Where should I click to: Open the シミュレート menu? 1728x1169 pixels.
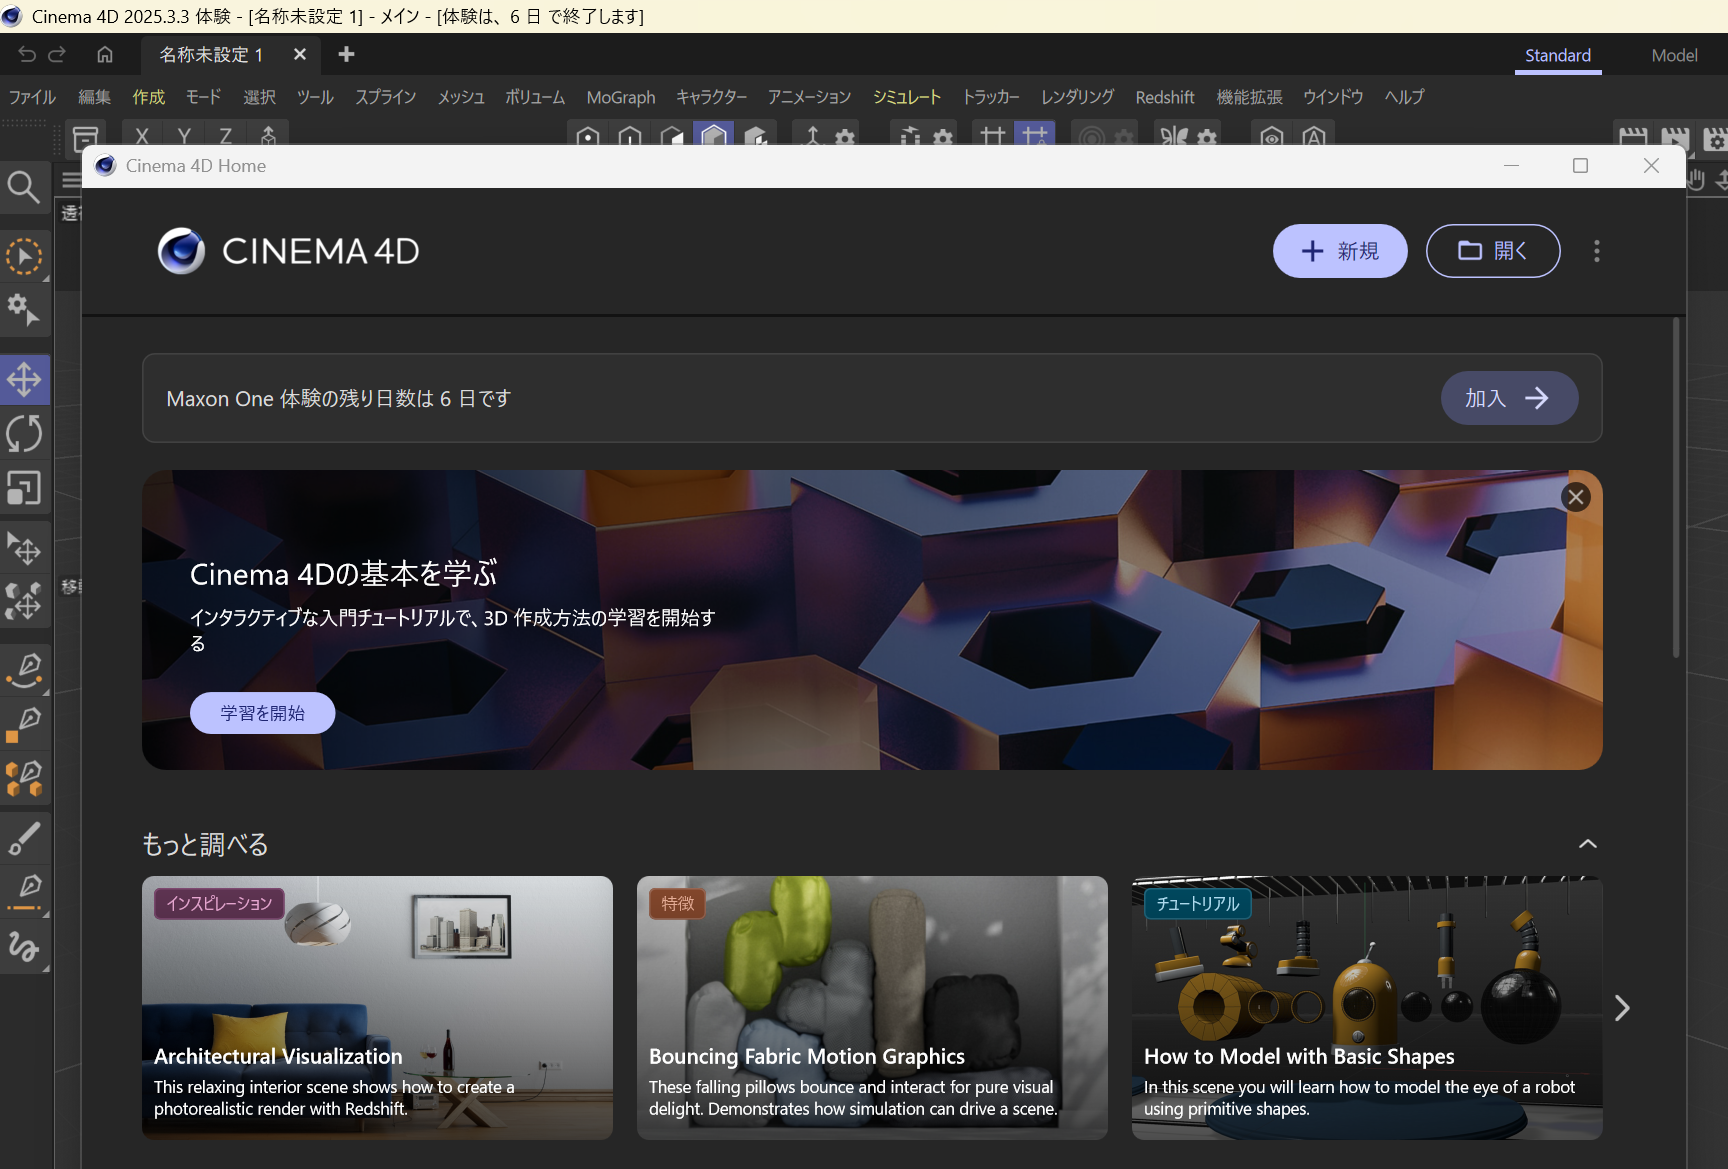[907, 97]
